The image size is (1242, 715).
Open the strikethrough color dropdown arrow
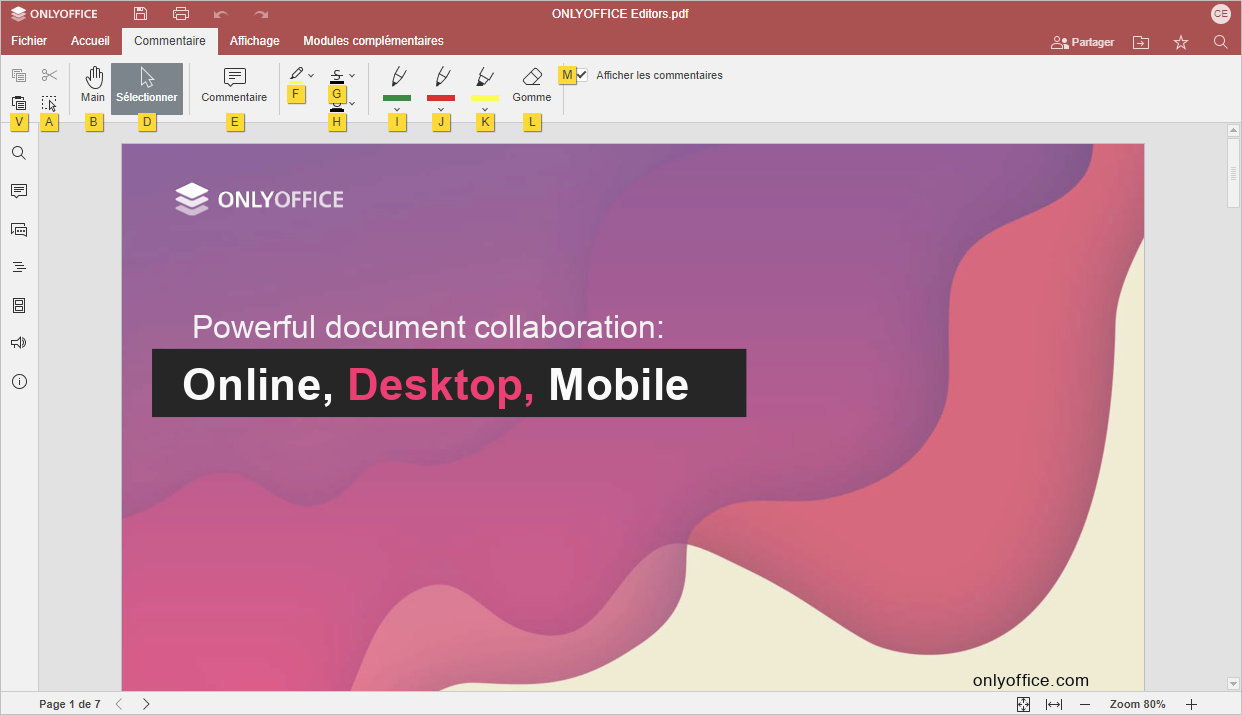point(352,75)
